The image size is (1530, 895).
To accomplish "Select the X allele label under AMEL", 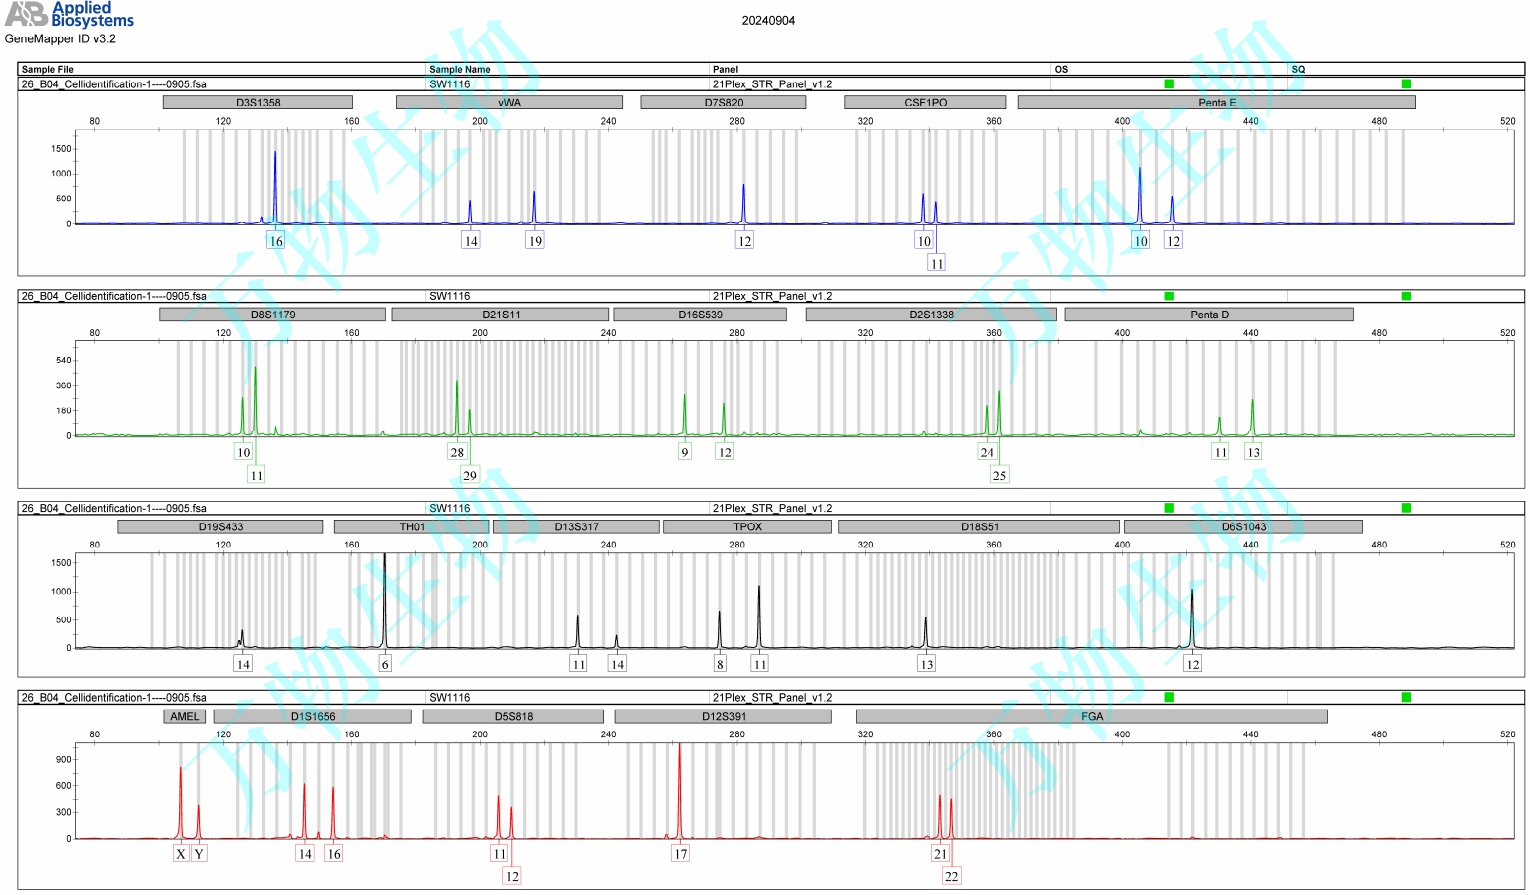I will coord(181,853).
